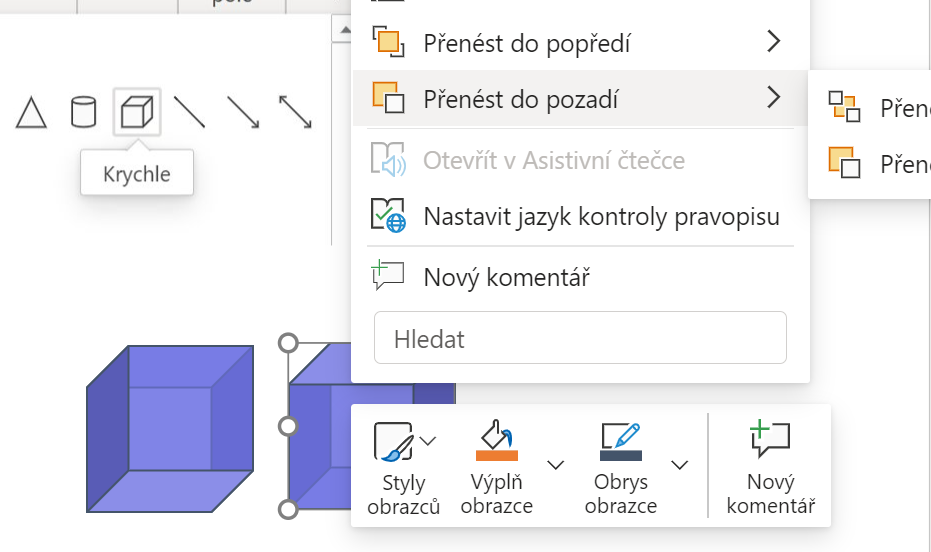This screenshot has height=552, width=931.
Task: Click the three-square send backward submenu icon
Action: (x=844, y=106)
